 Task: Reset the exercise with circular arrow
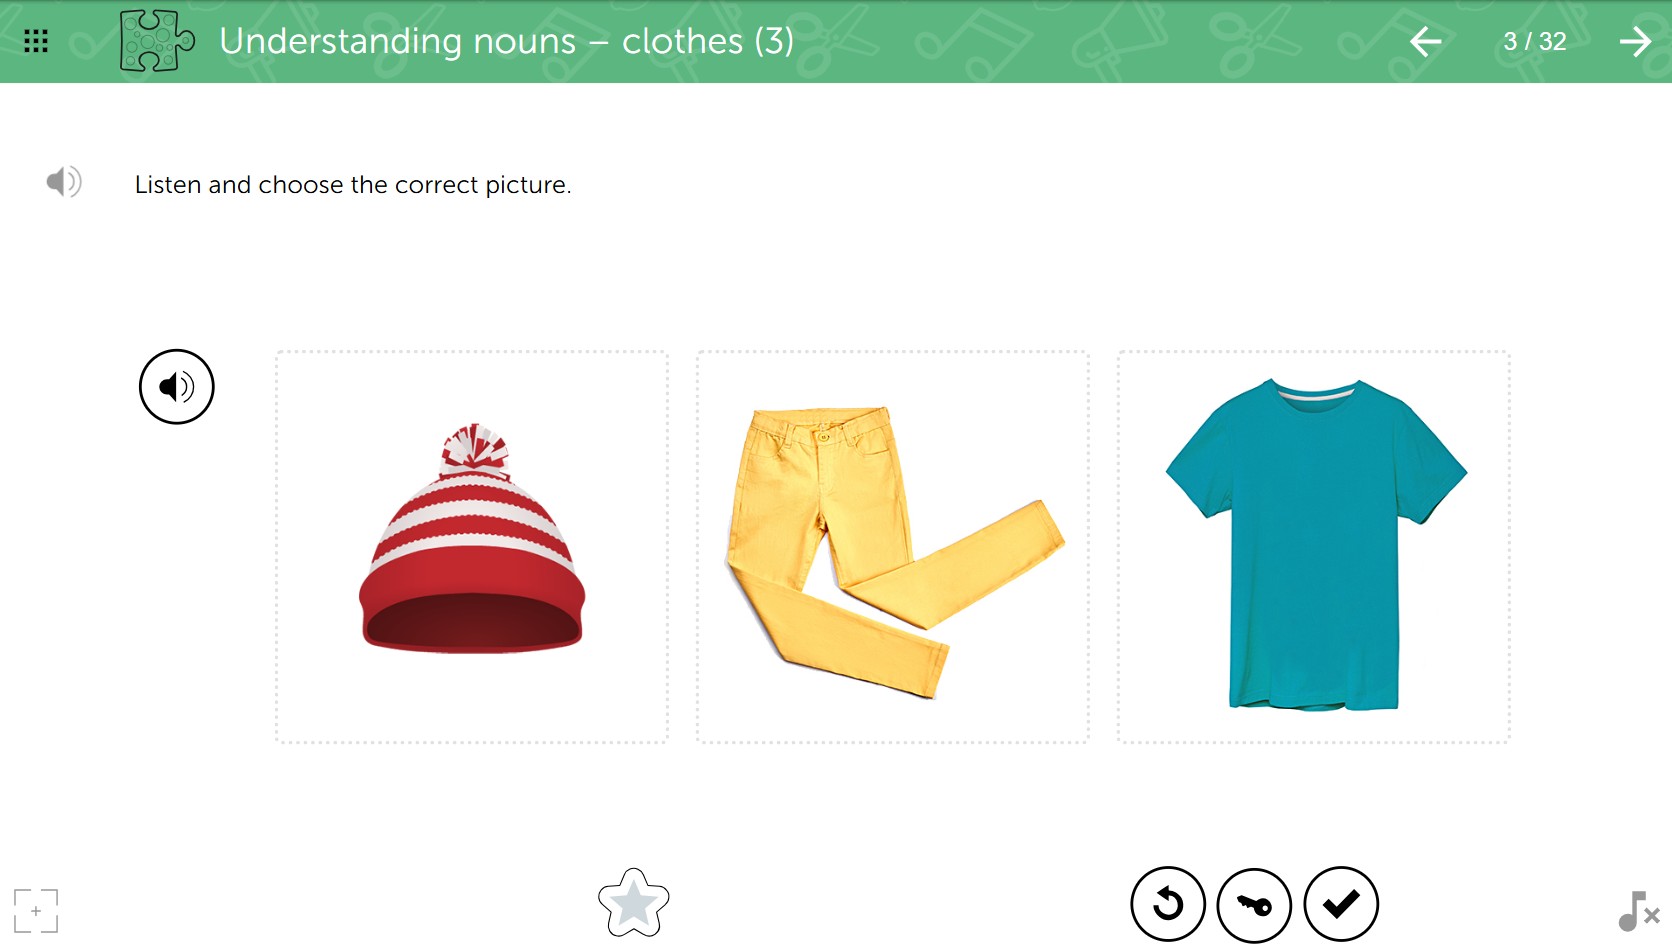(x=1168, y=904)
